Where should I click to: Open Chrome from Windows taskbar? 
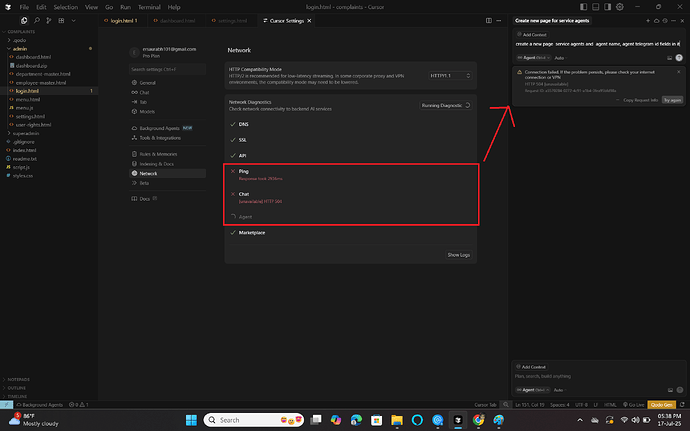click(x=478, y=420)
